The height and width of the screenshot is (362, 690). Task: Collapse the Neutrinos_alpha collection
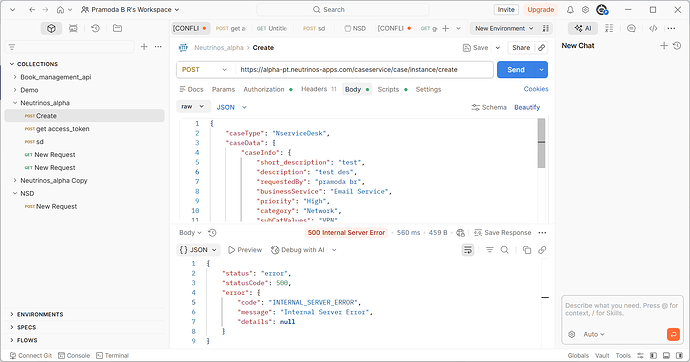click(x=15, y=103)
